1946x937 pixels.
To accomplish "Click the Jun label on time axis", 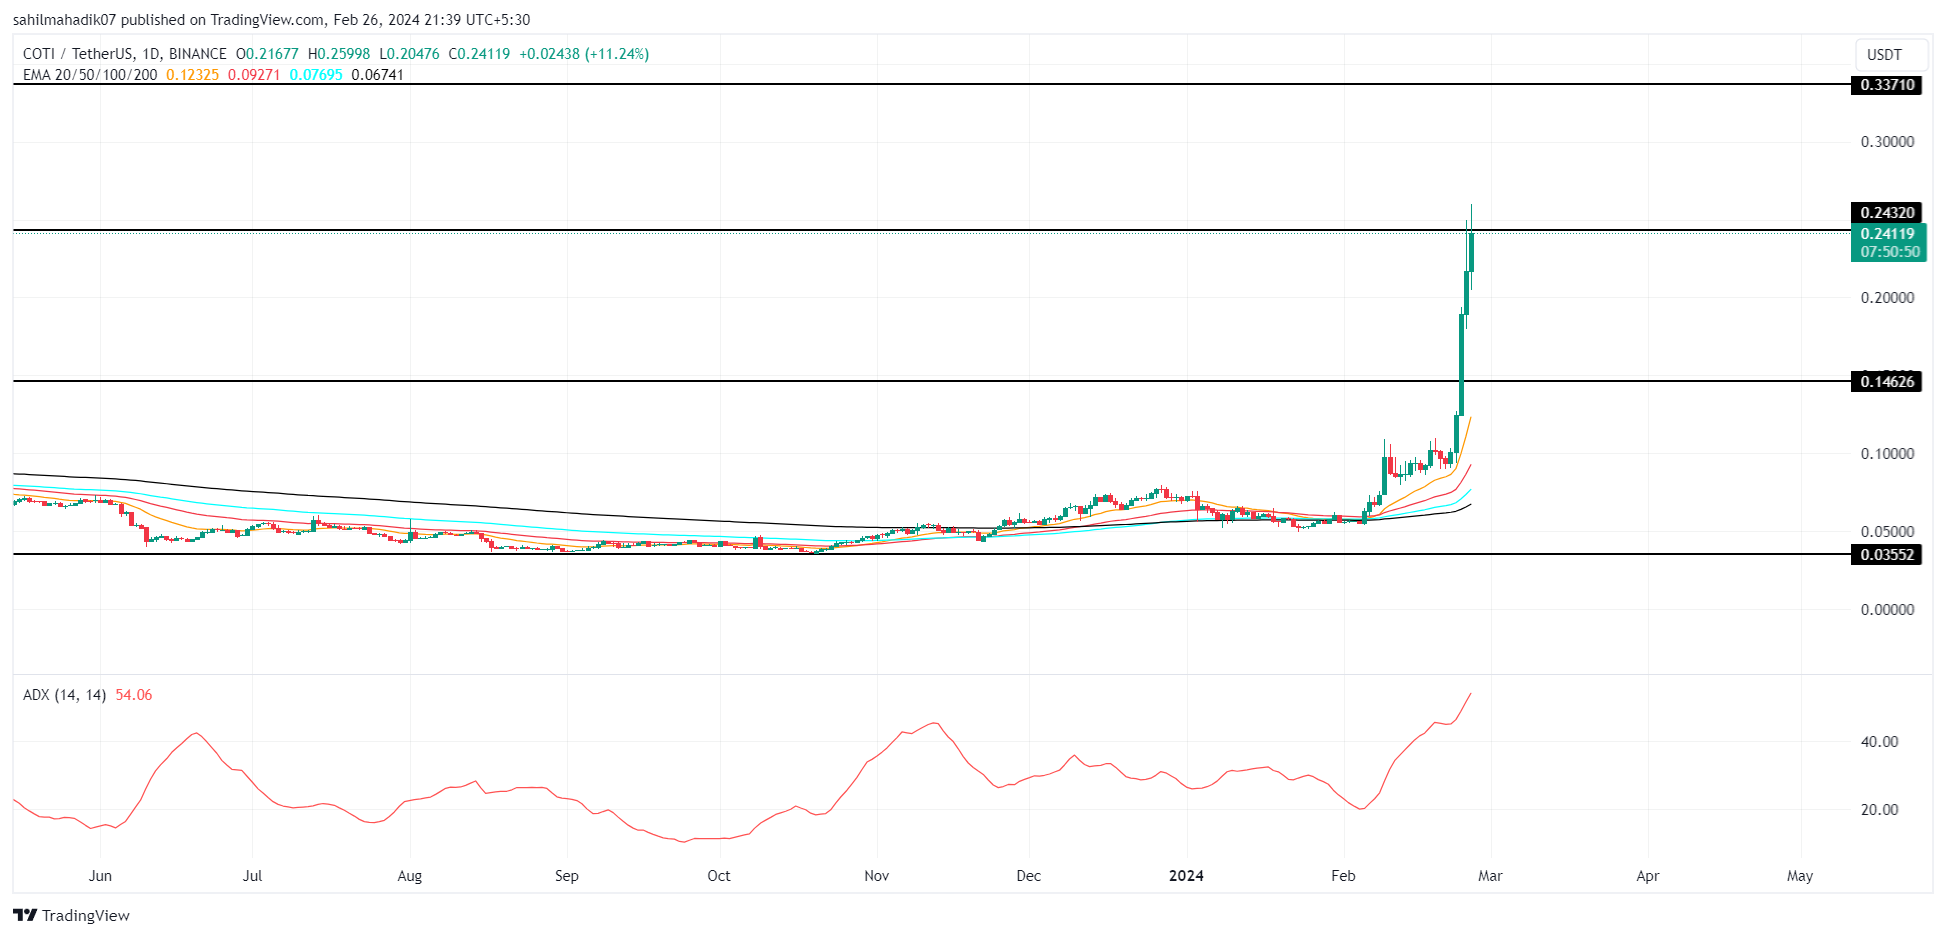I will coord(100,876).
